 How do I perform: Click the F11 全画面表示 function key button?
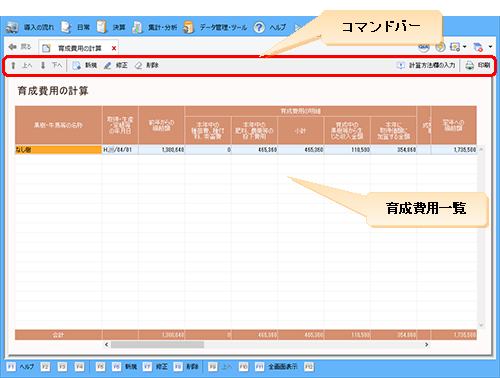tap(277, 367)
